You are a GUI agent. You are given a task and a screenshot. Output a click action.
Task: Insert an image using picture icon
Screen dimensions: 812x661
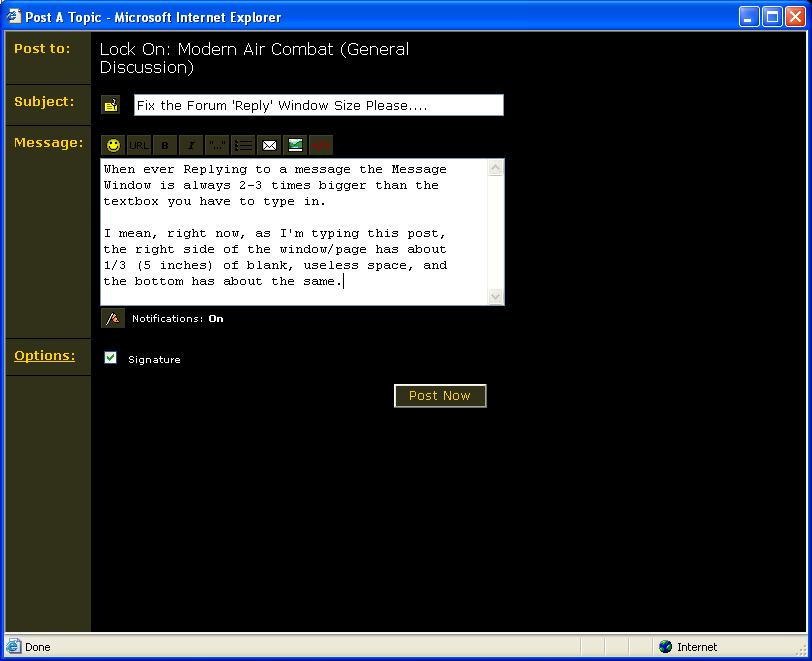tap(295, 145)
